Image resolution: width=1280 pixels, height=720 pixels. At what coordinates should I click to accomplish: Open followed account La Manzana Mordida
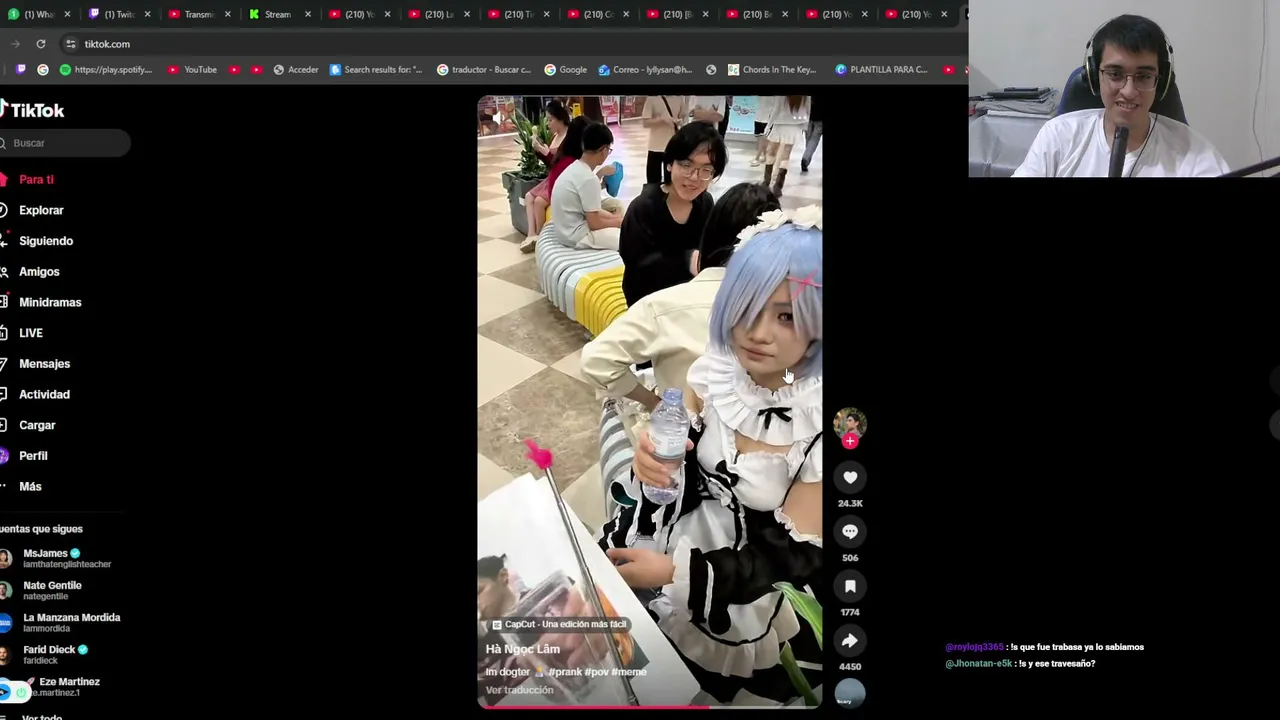click(x=60, y=622)
